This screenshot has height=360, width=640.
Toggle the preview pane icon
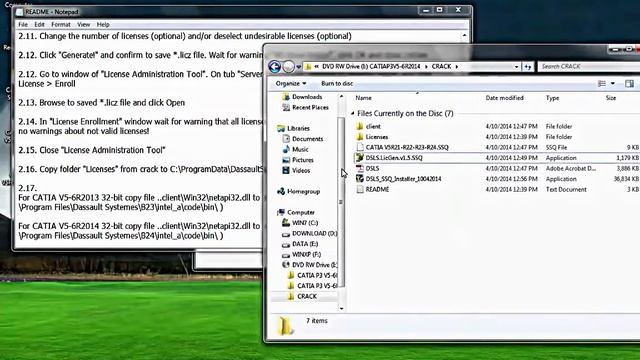pyautogui.click(x=629, y=83)
